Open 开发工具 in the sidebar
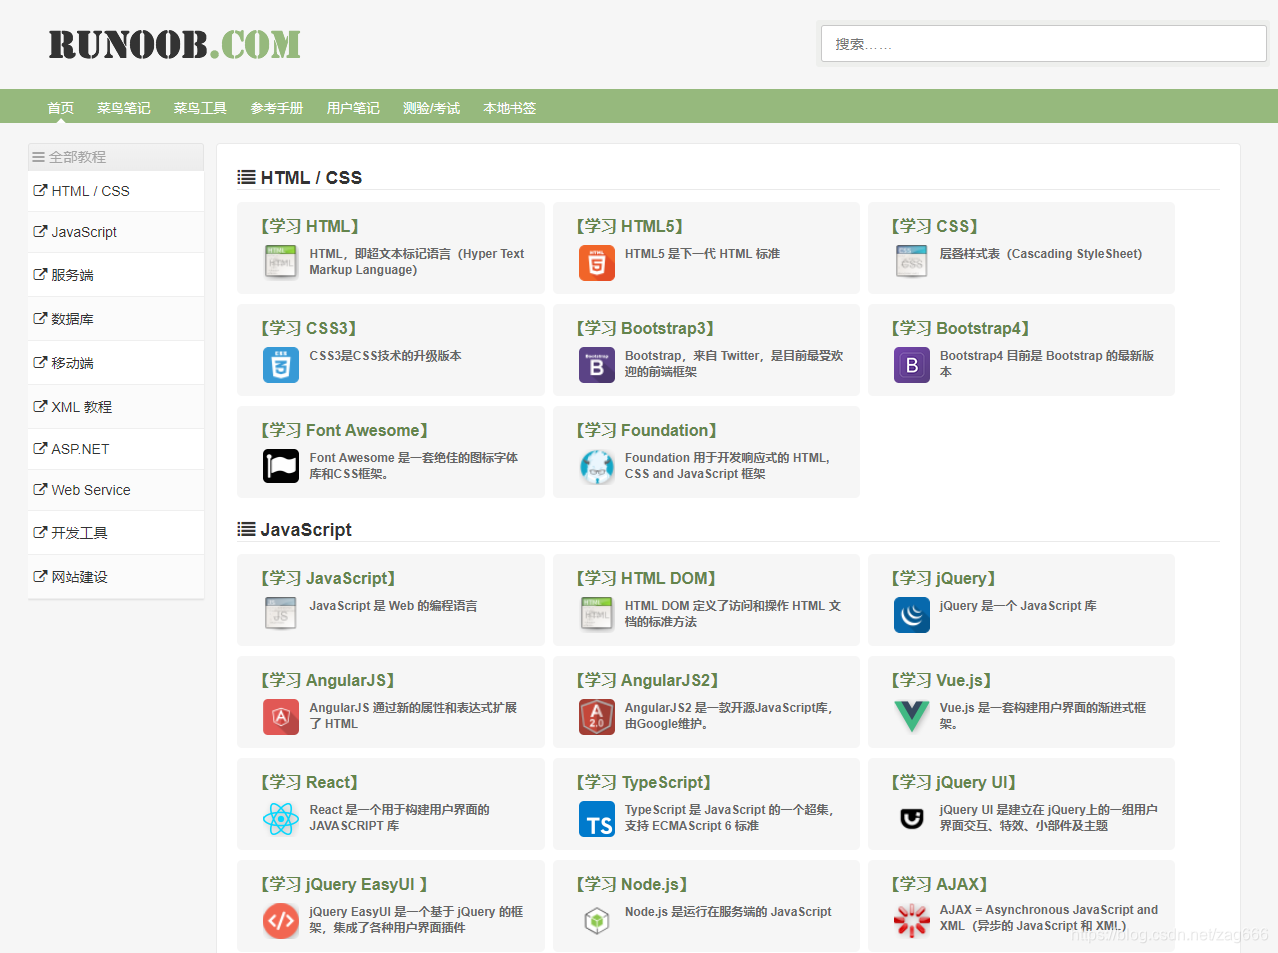The image size is (1278, 953). pyautogui.click(x=116, y=533)
